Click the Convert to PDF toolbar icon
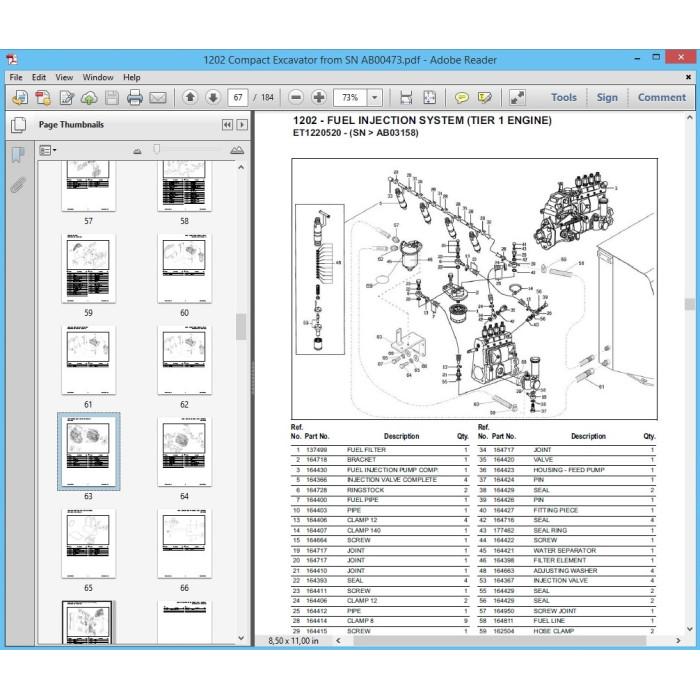The width and height of the screenshot is (700, 700). [42, 97]
